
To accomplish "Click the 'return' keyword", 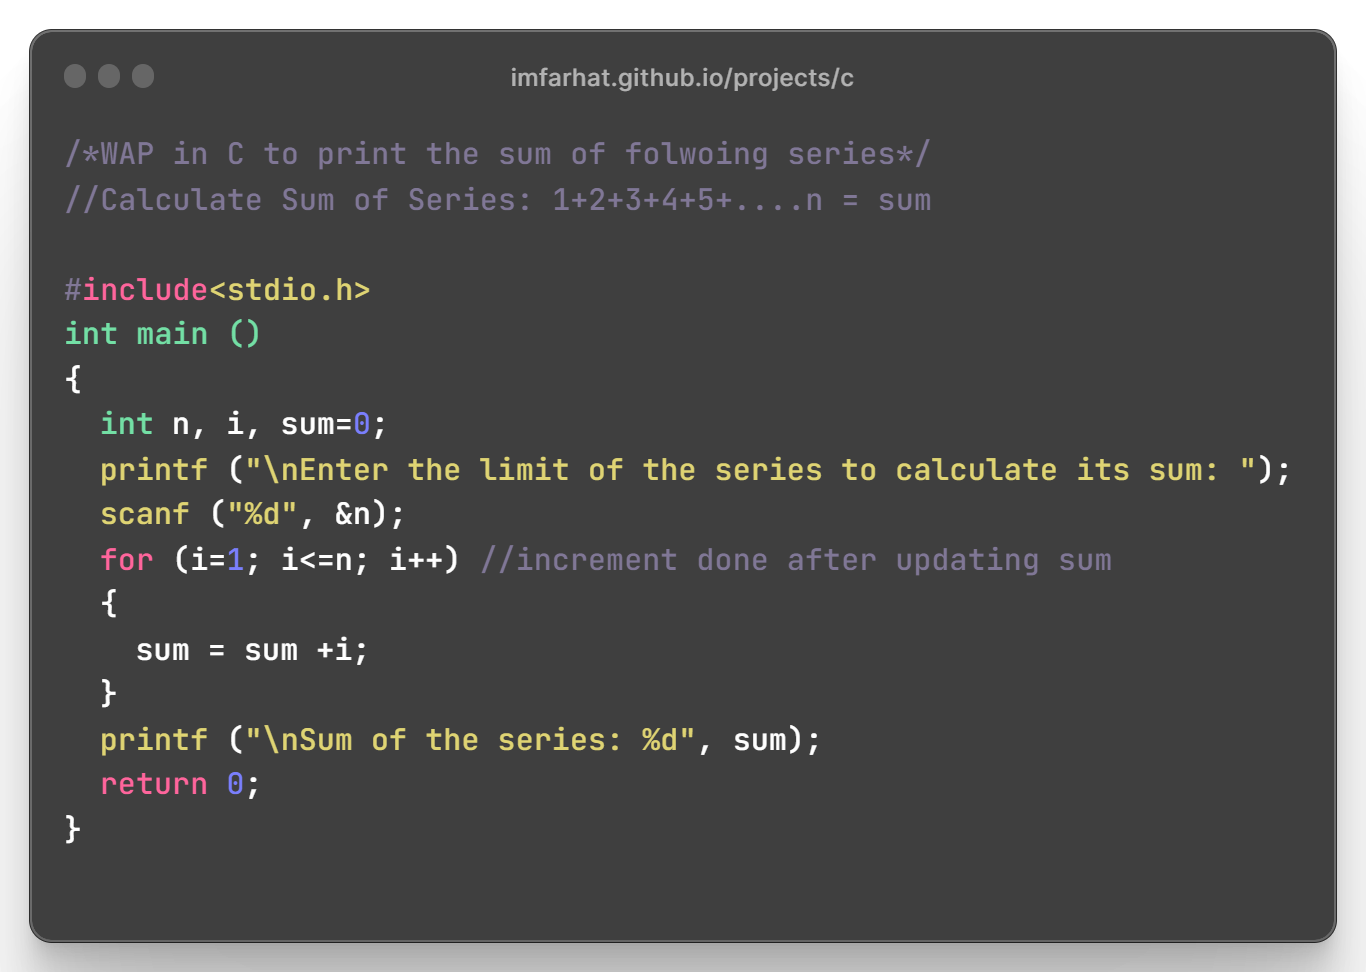I will pos(154,784).
